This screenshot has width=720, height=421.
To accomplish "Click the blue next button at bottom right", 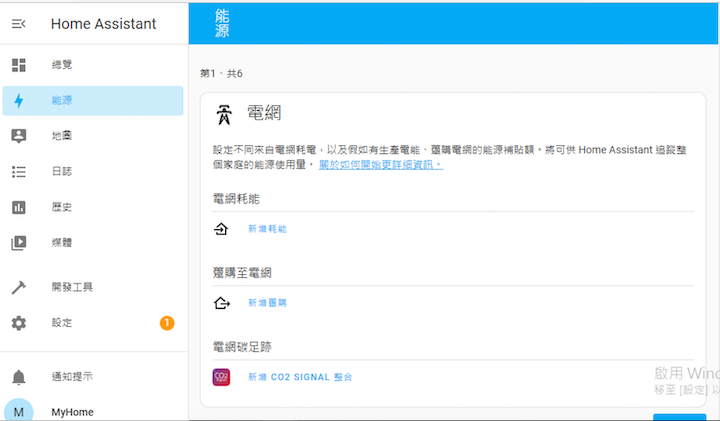I will (x=679, y=417).
